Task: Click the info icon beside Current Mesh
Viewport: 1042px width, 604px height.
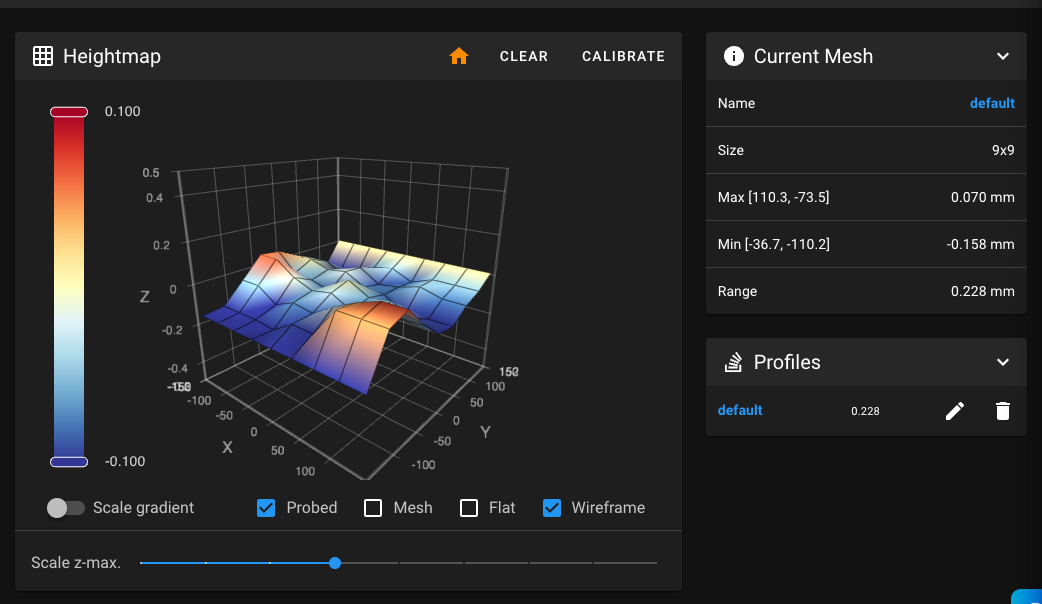Action: click(734, 56)
